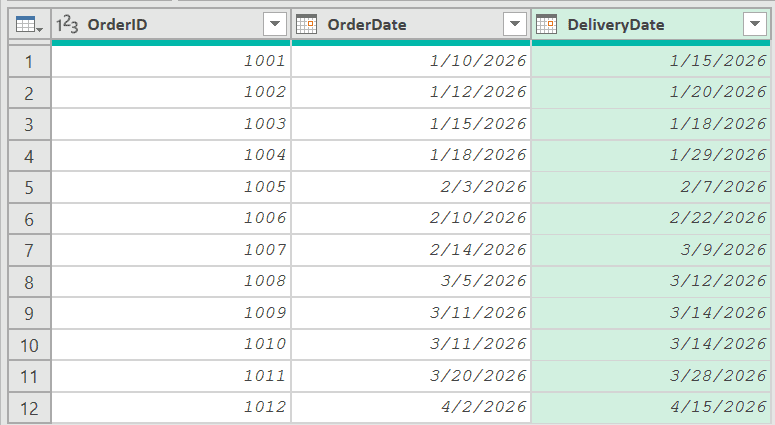Select row number 1

pyautogui.click(x=29, y=62)
